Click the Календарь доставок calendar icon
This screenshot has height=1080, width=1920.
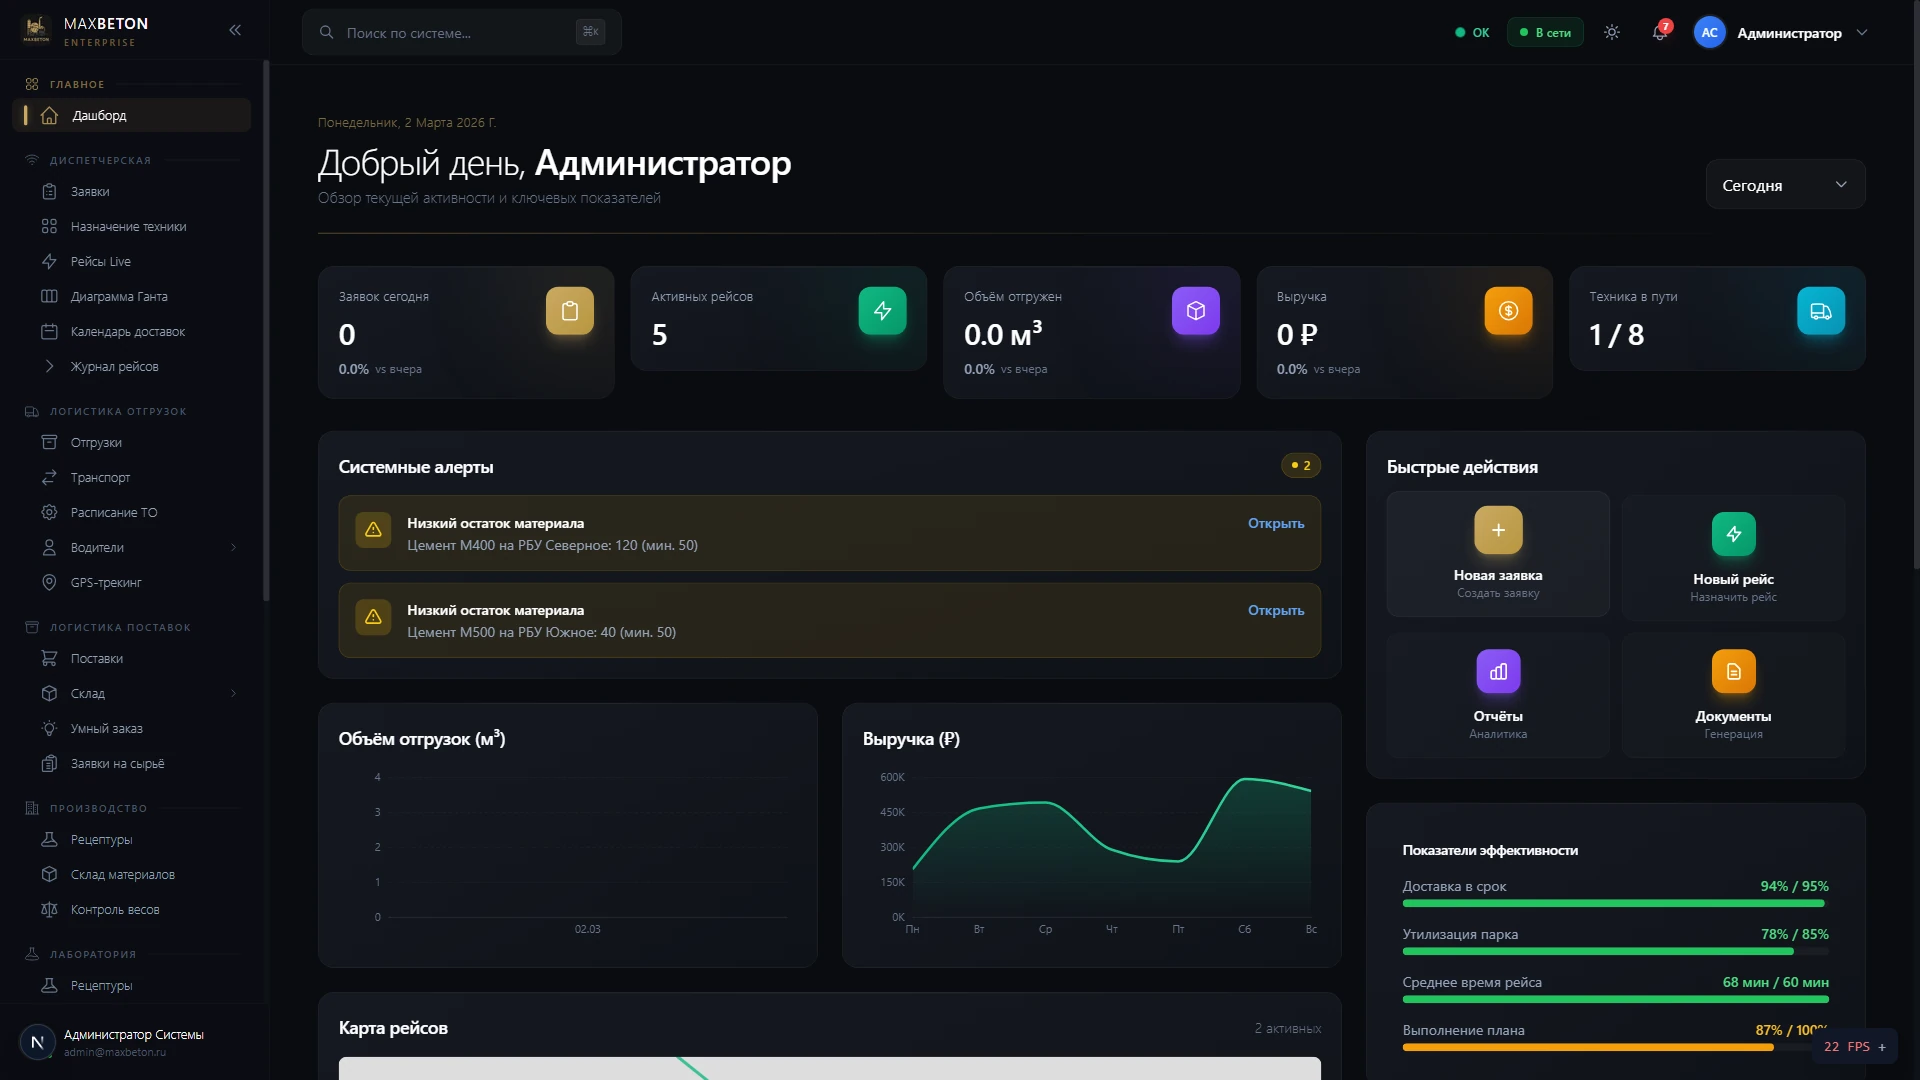click(49, 331)
